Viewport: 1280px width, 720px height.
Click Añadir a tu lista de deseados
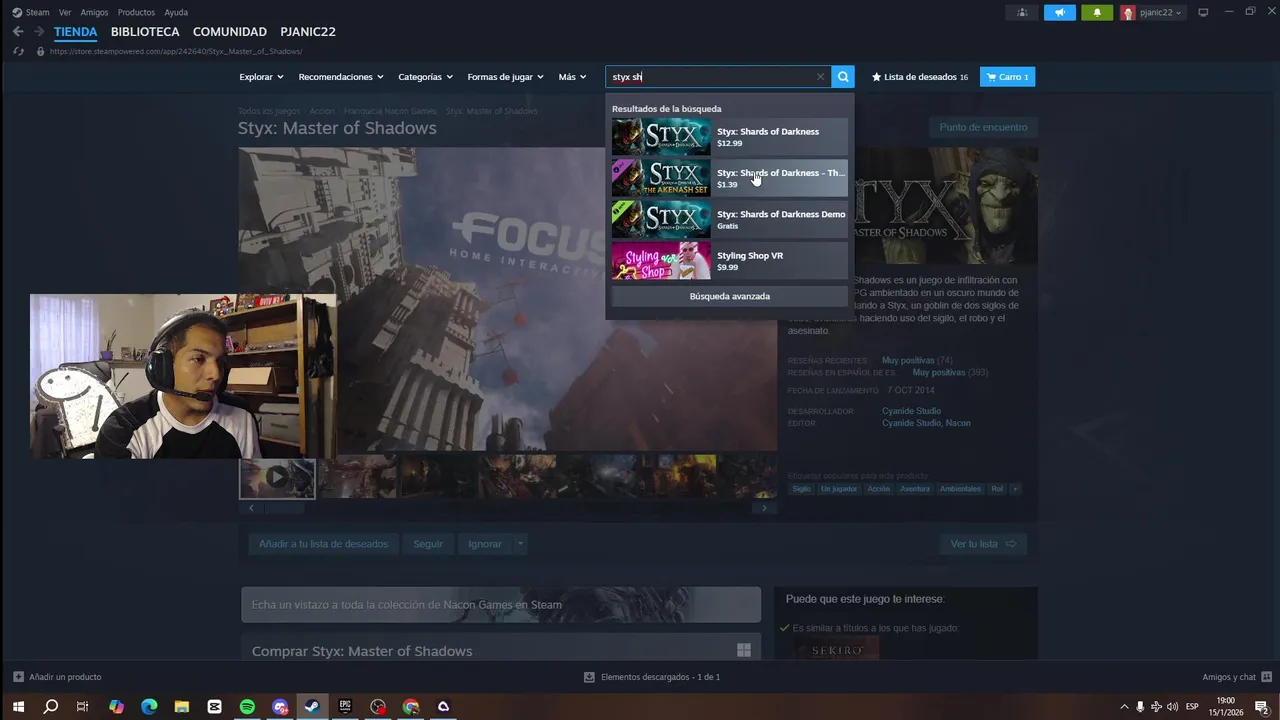pyautogui.click(x=323, y=544)
